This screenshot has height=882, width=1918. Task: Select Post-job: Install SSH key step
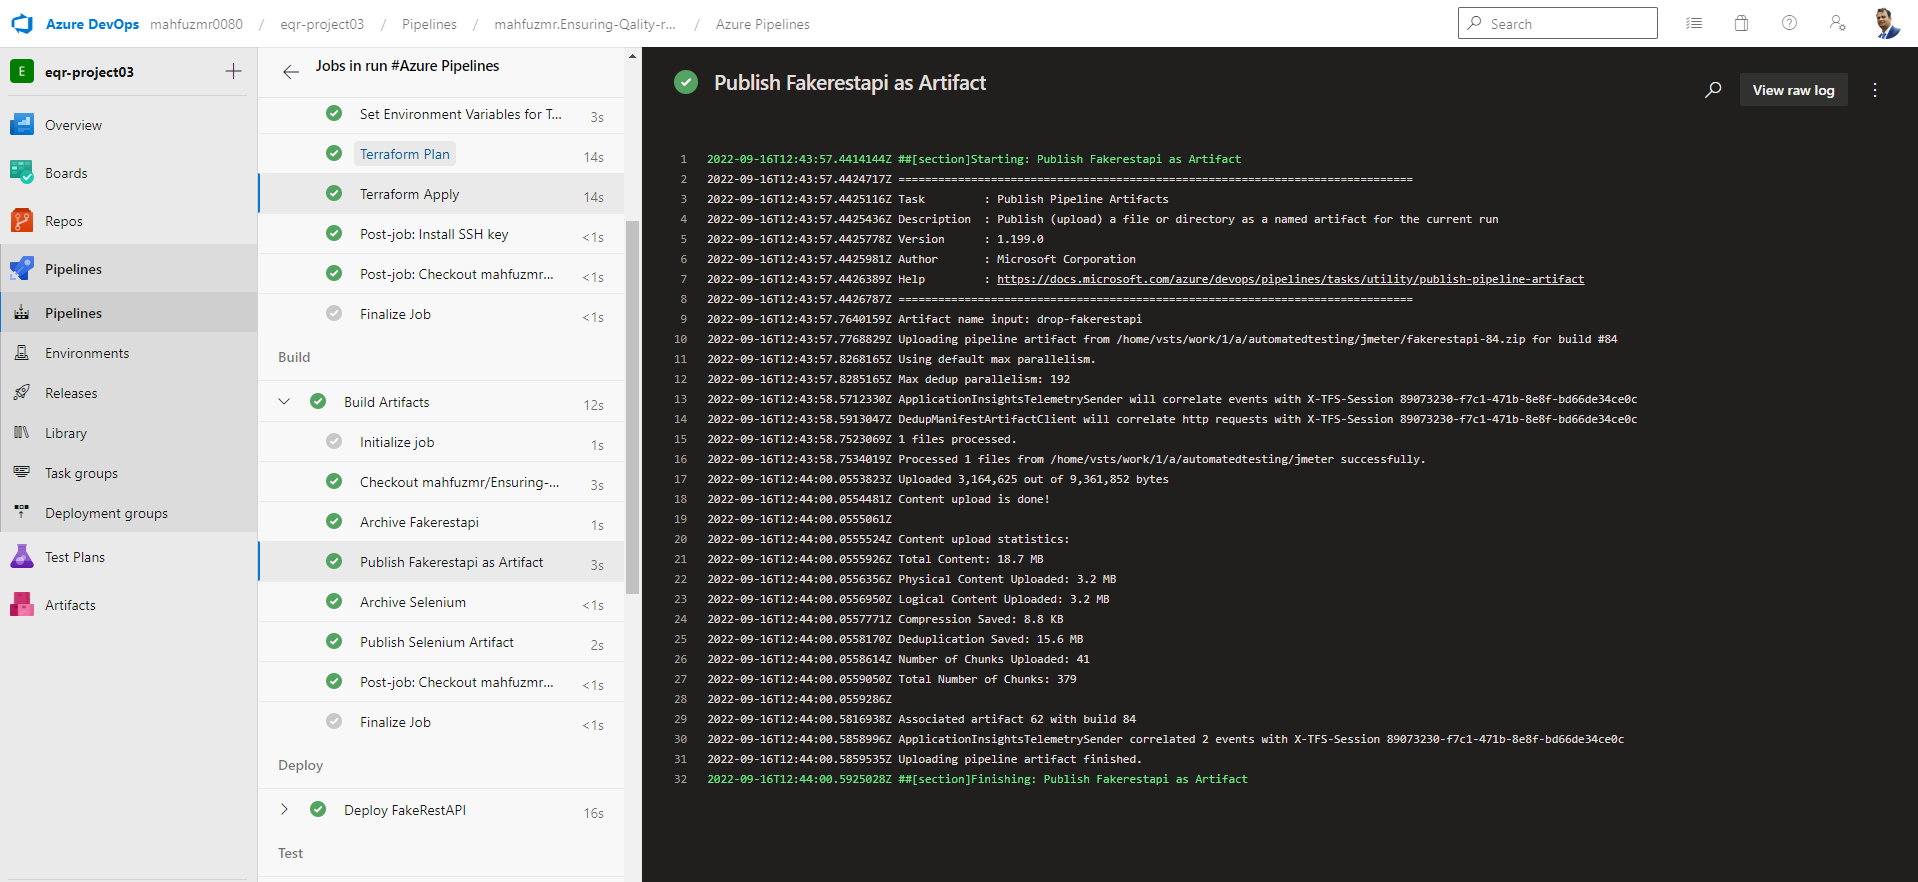click(x=441, y=234)
